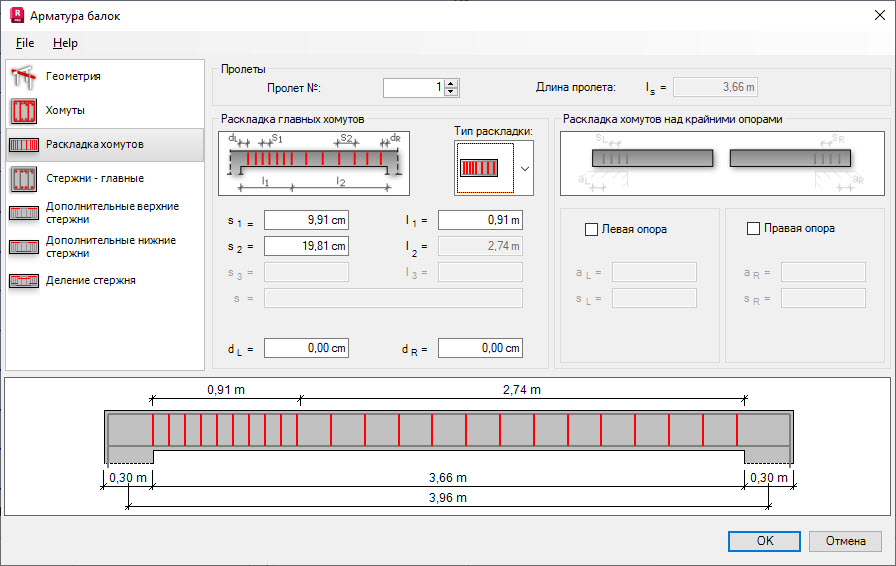This screenshot has height=566, width=896.
Task: Open the File menu
Action: click(x=25, y=43)
